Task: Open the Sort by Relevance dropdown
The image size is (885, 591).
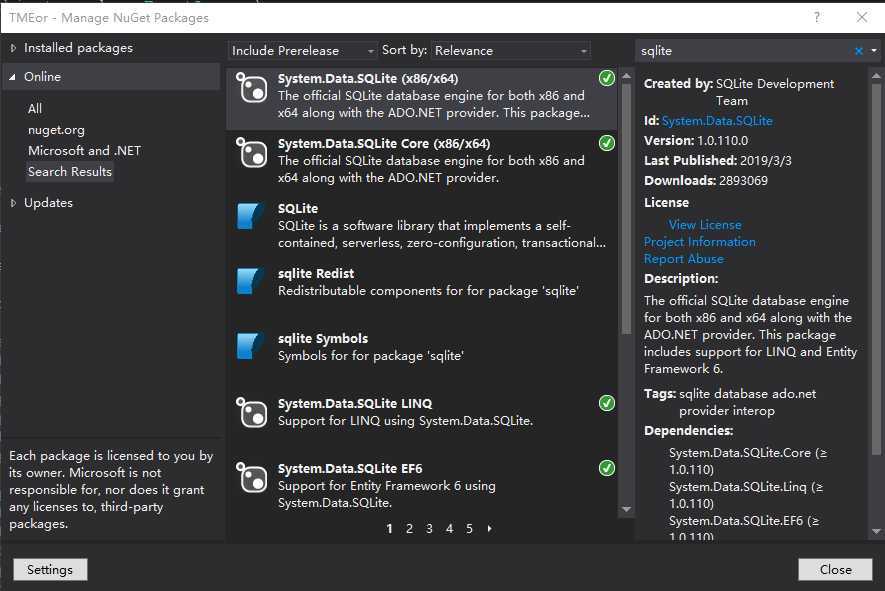Action: [511, 51]
